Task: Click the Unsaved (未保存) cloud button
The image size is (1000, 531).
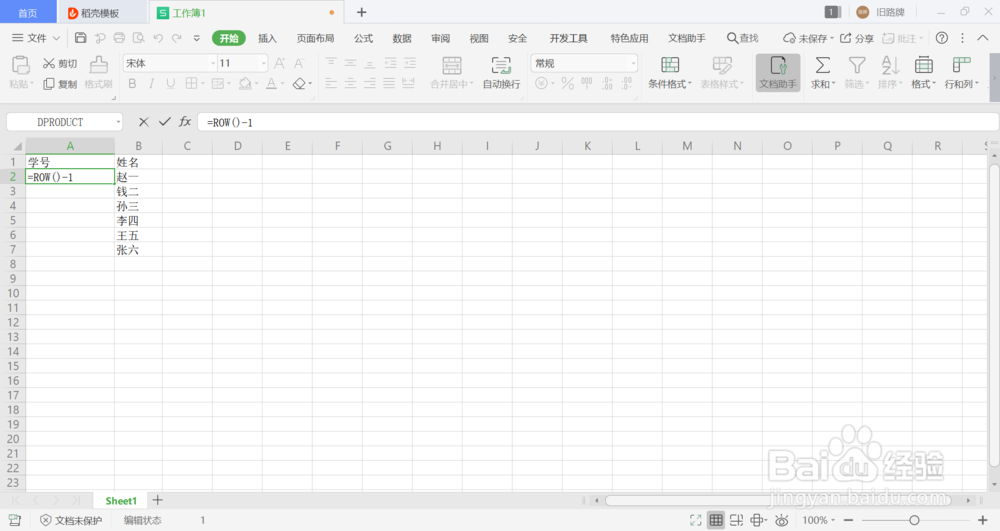Action: click(808, 38)
